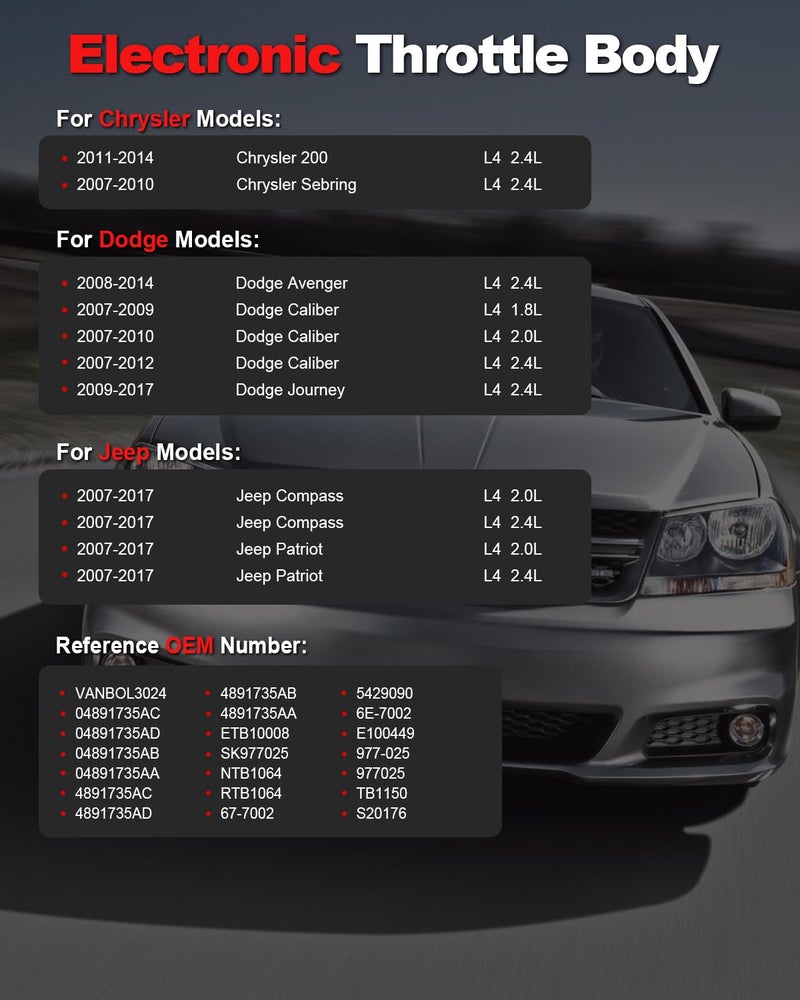The image size is (800, 1000).
Task: Click the 'Reference OEM Number:' heading
Action: pos(181,645)
